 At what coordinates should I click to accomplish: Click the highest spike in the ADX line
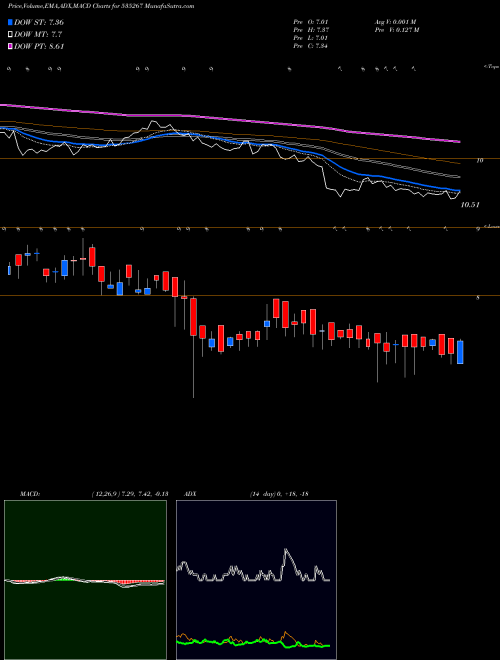tap(286, 549)
